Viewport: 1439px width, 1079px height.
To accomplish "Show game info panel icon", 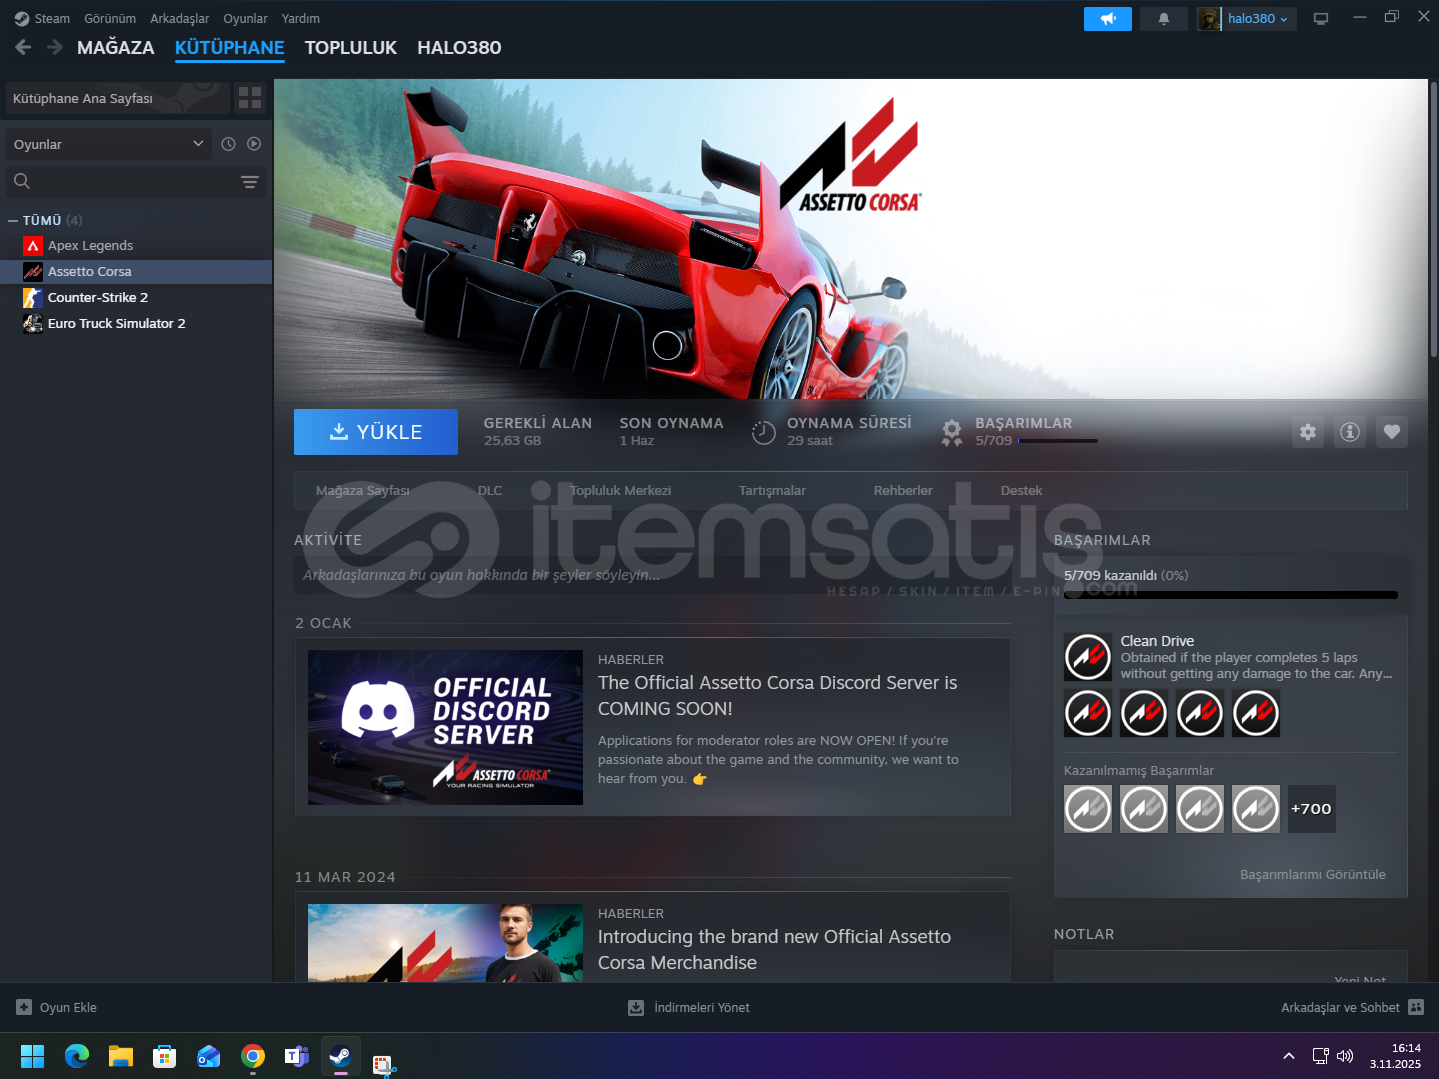I will coord(1350,432).
